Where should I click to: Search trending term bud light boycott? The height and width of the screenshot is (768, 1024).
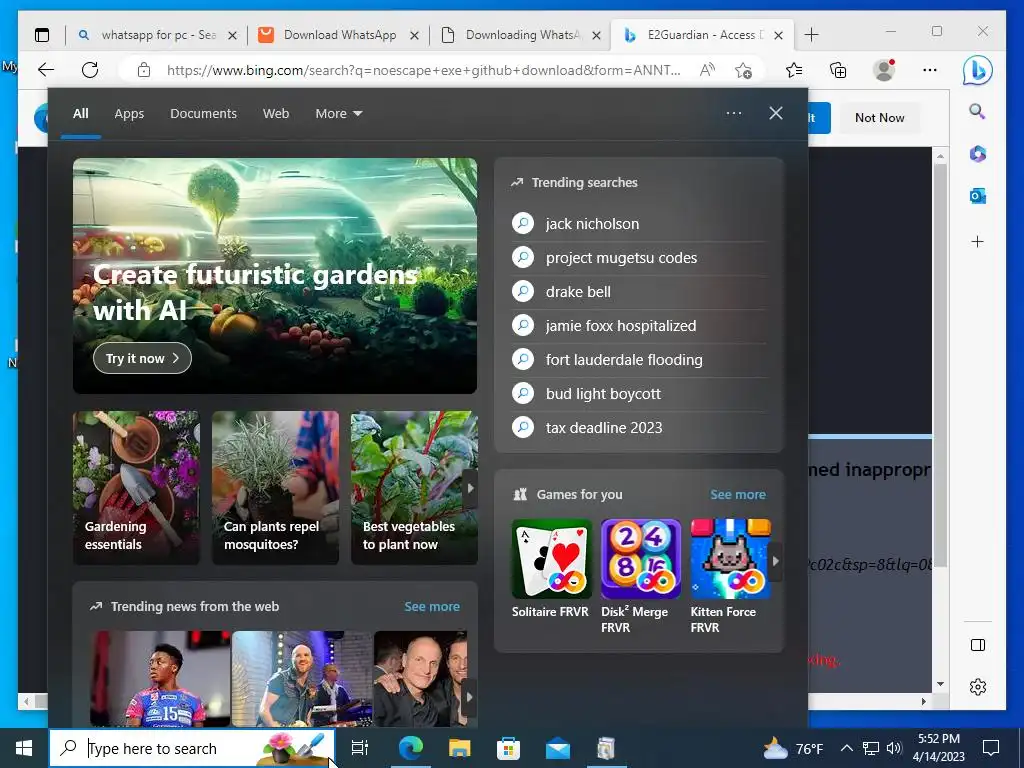tap(639, 394)
